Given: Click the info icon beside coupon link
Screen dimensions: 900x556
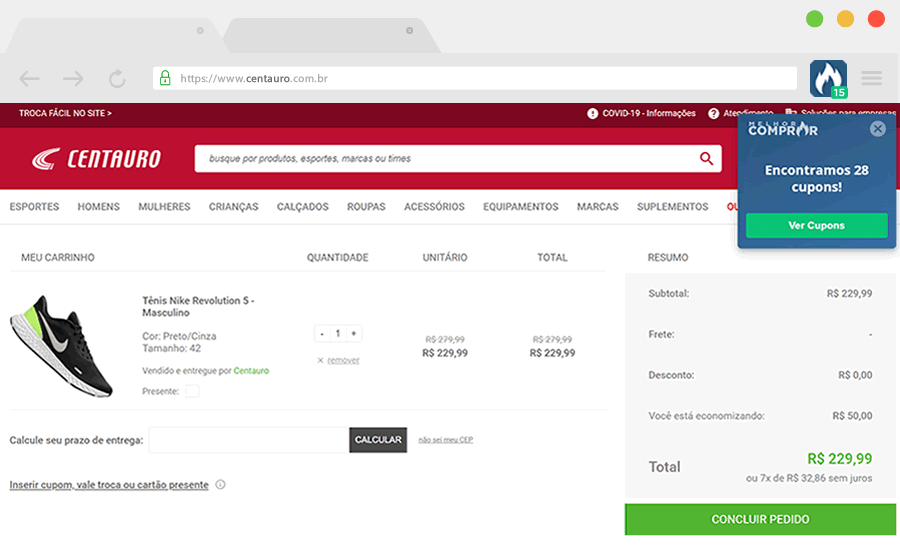Looking at the screenshot, I should [220, 485].
